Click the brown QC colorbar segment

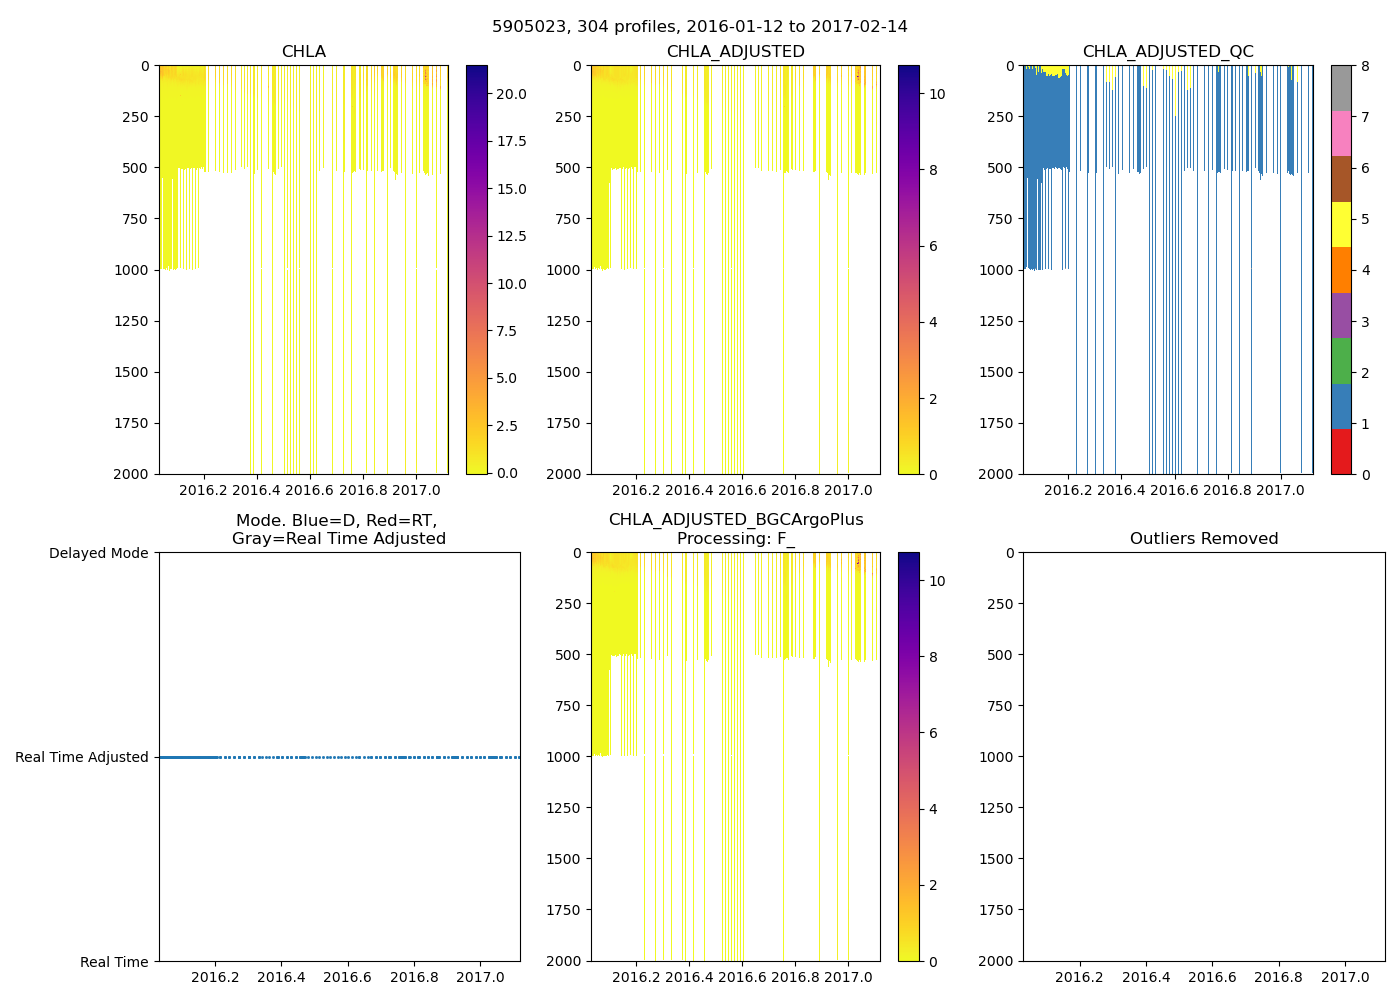1341,179
